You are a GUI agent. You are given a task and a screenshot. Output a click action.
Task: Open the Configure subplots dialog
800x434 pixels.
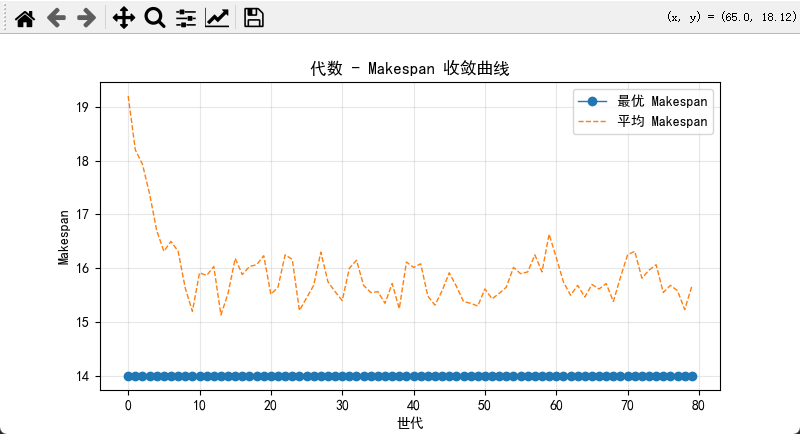click(185, 17)
